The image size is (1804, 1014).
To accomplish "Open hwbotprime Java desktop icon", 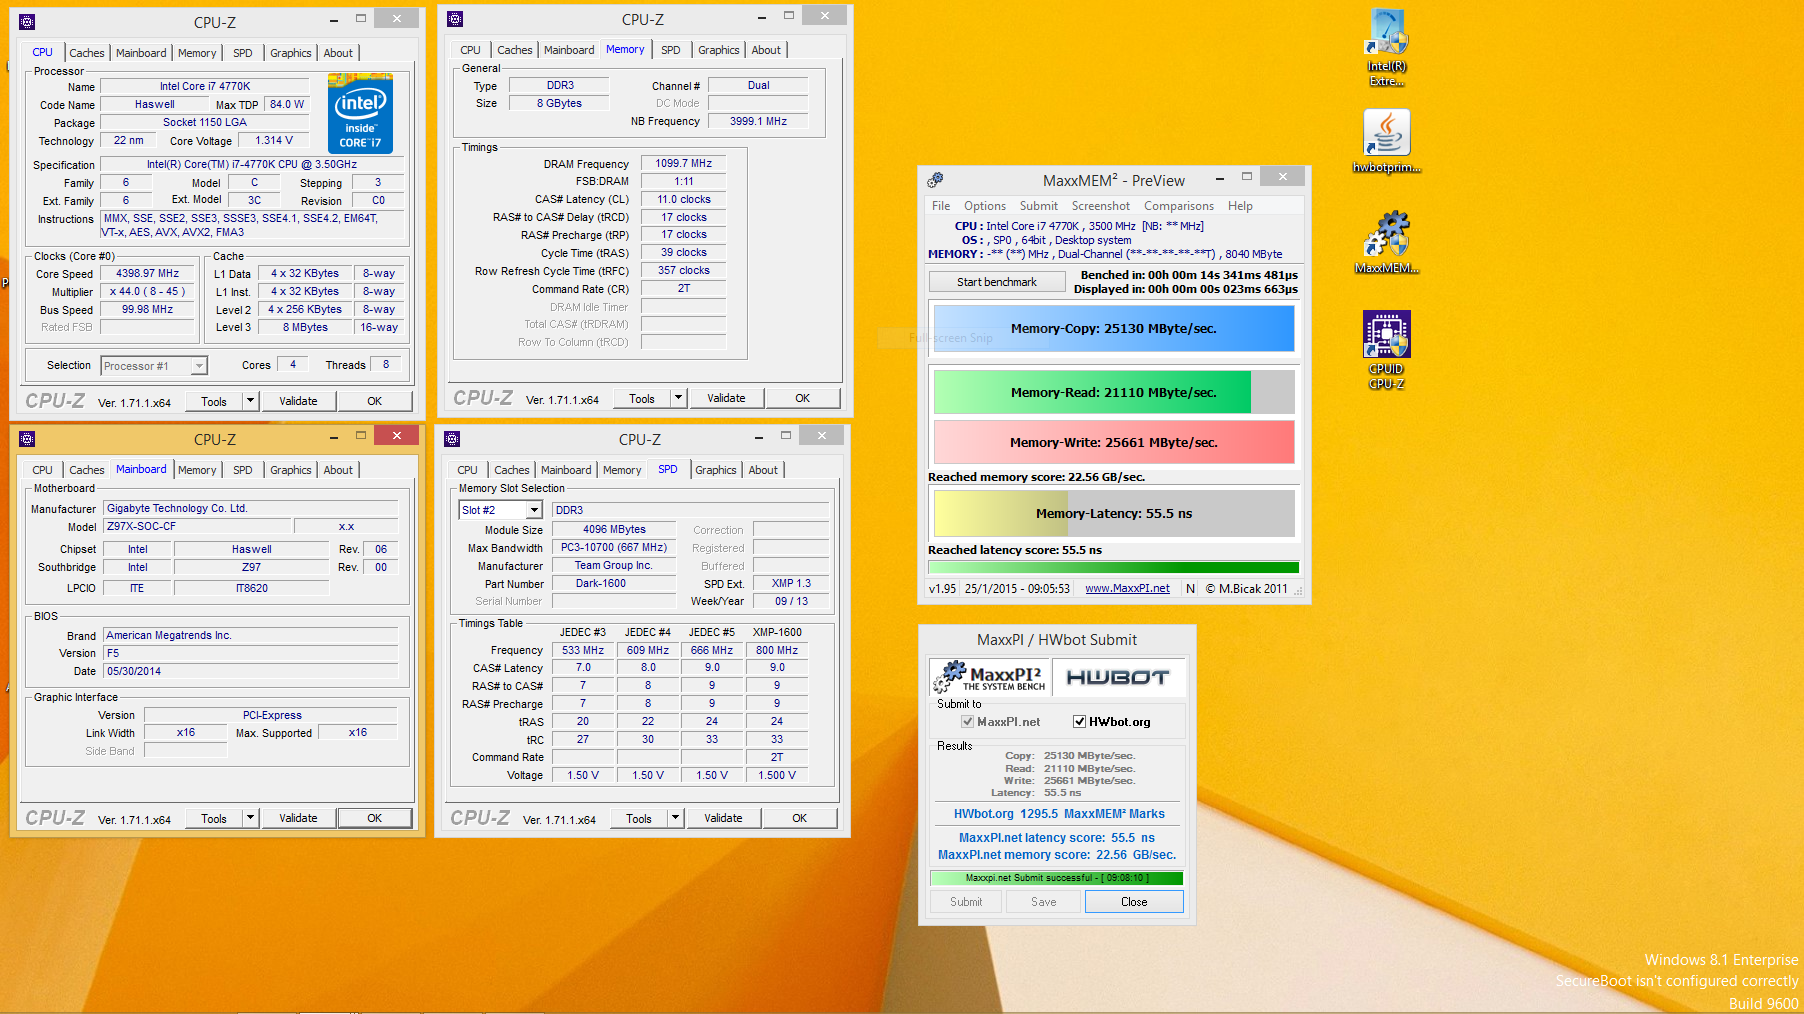I will pyautogui.click(x=1387, y=141).
